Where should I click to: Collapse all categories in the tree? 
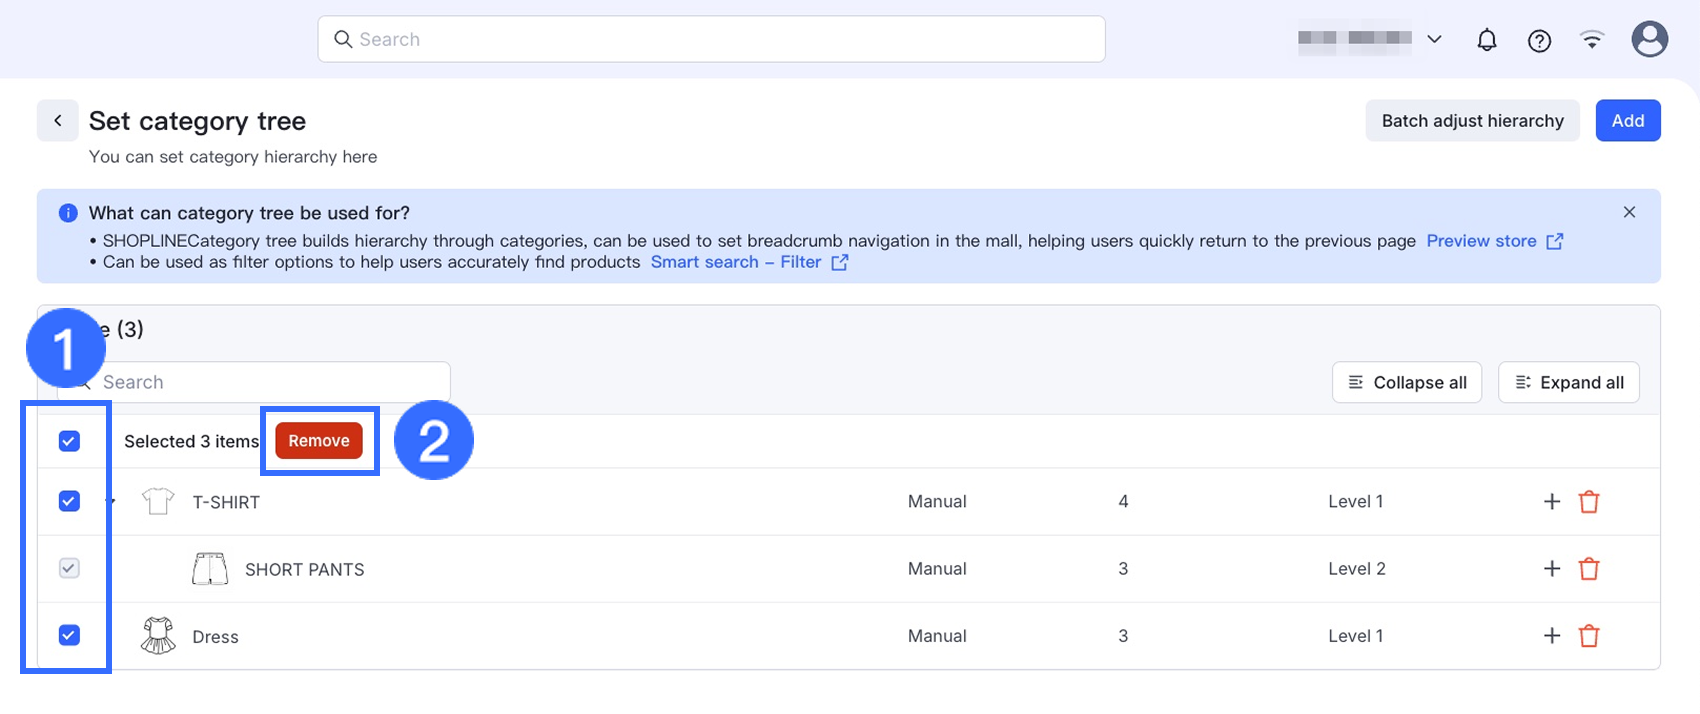point(1407,383)
